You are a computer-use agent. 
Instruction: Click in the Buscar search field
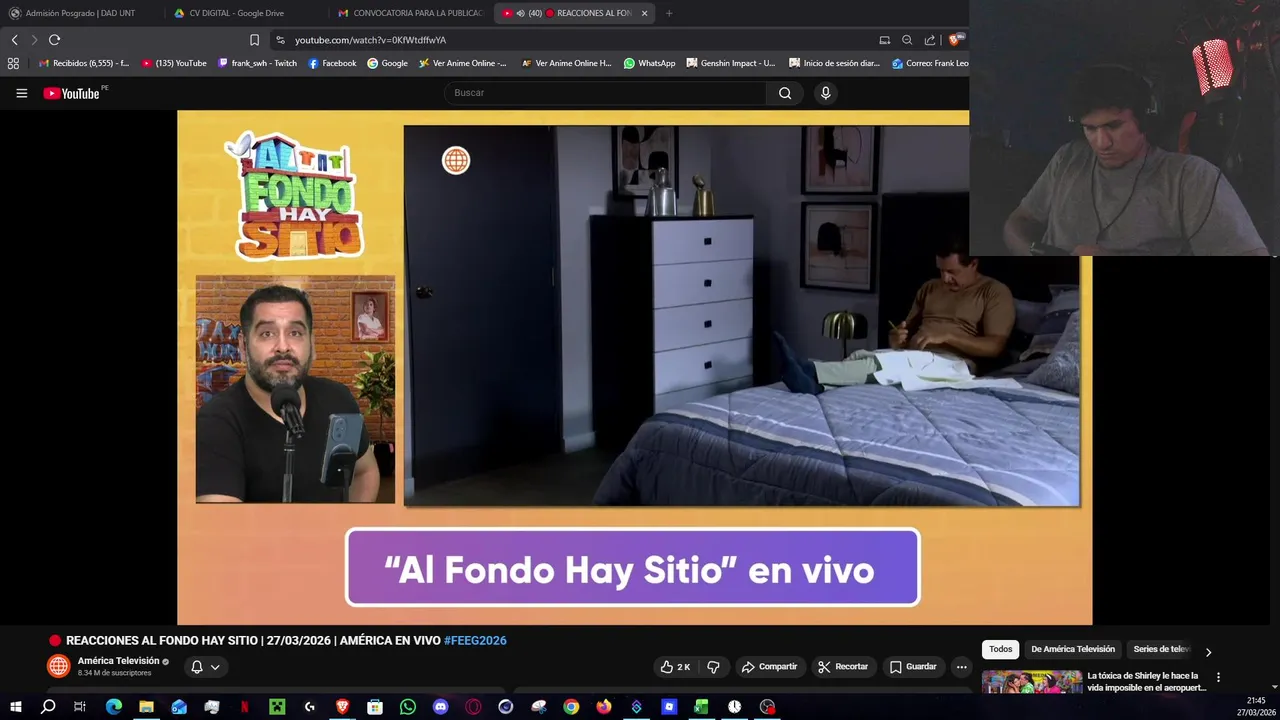(x=606, y=93)
